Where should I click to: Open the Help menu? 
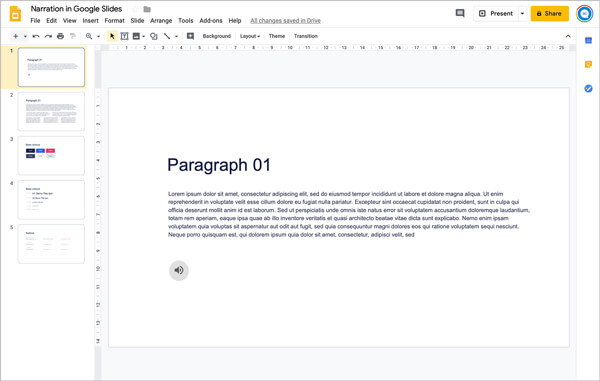tap(235, 21)
